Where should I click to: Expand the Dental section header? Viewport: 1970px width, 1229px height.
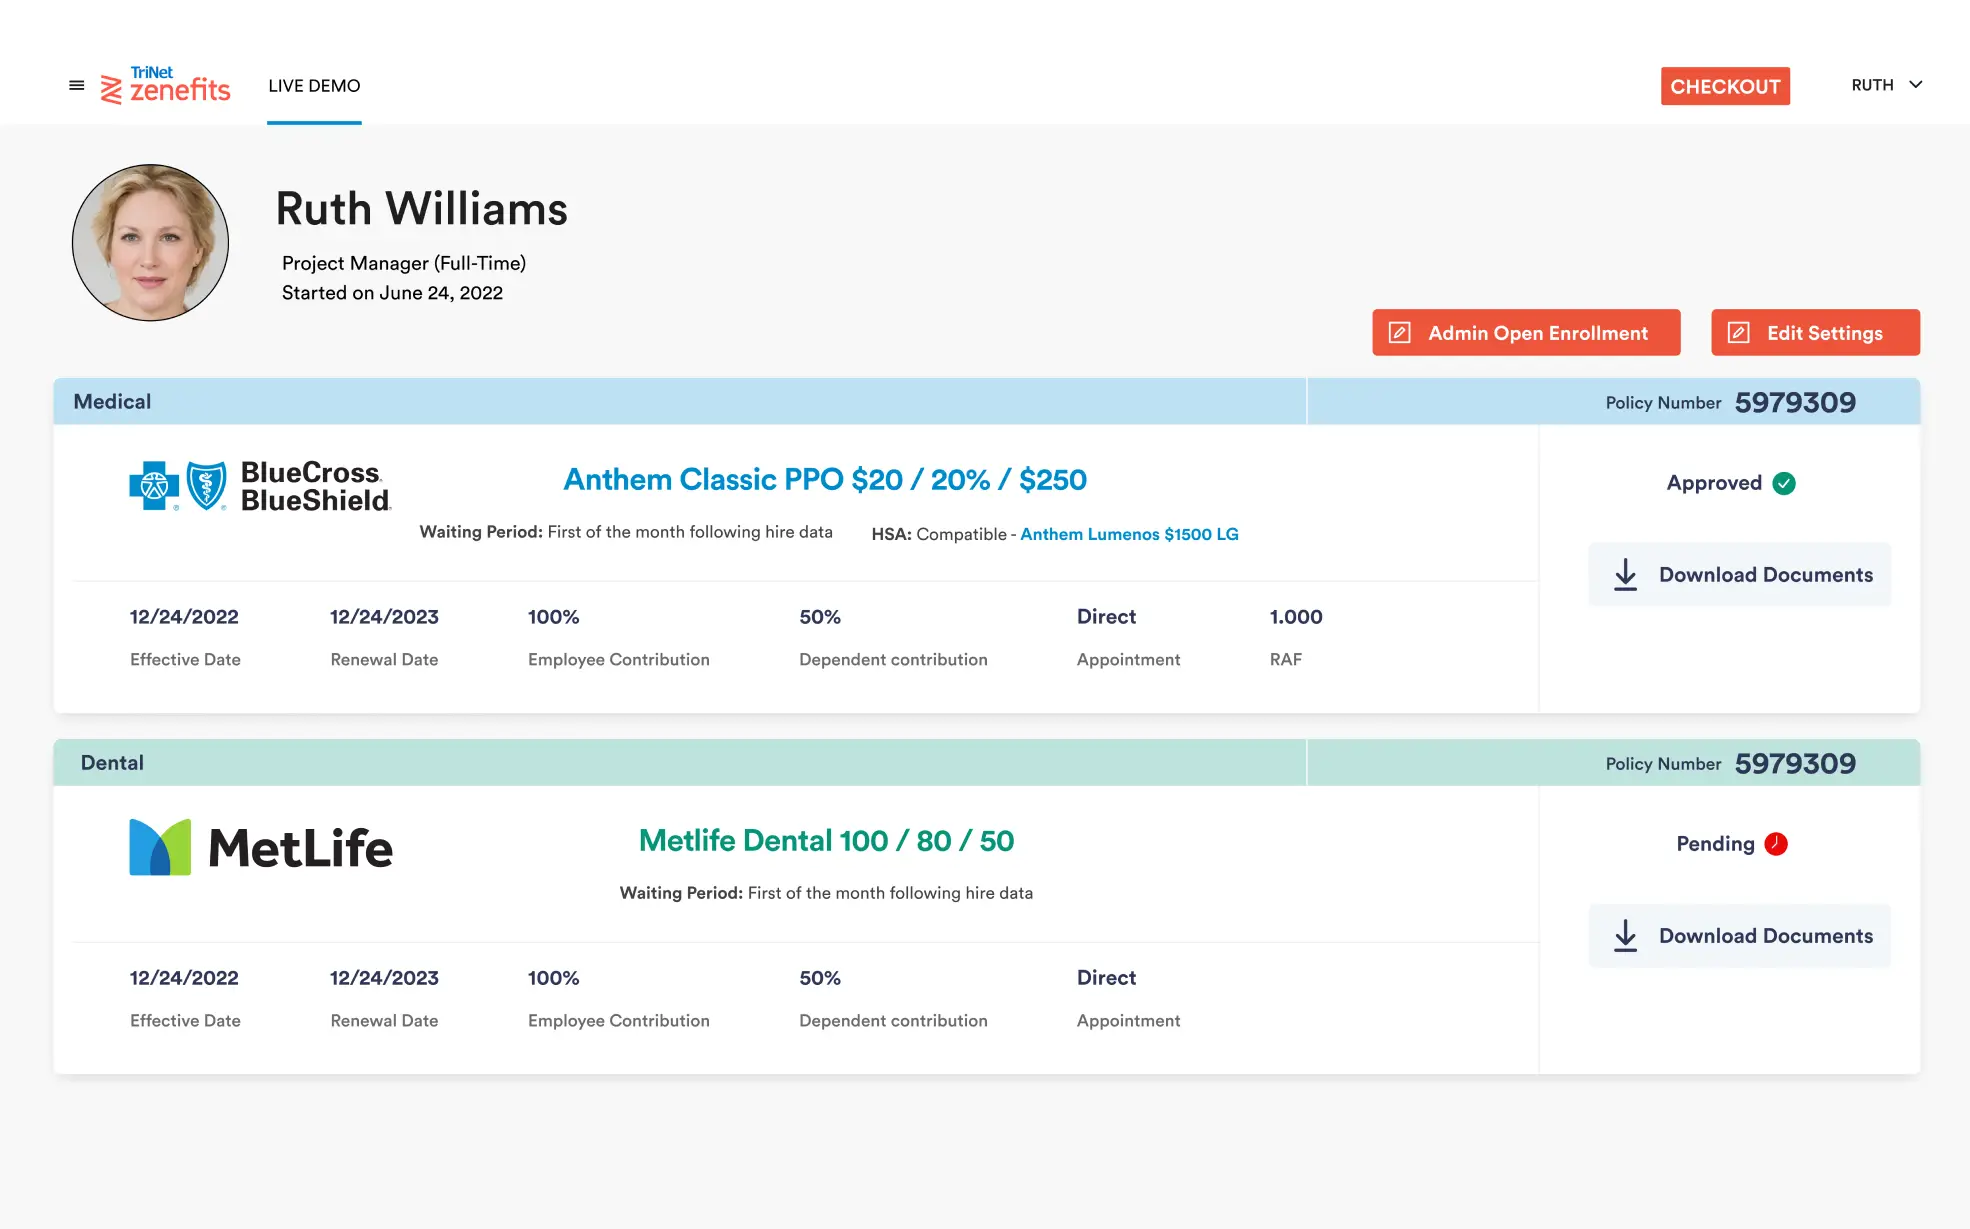click(111, 762)
